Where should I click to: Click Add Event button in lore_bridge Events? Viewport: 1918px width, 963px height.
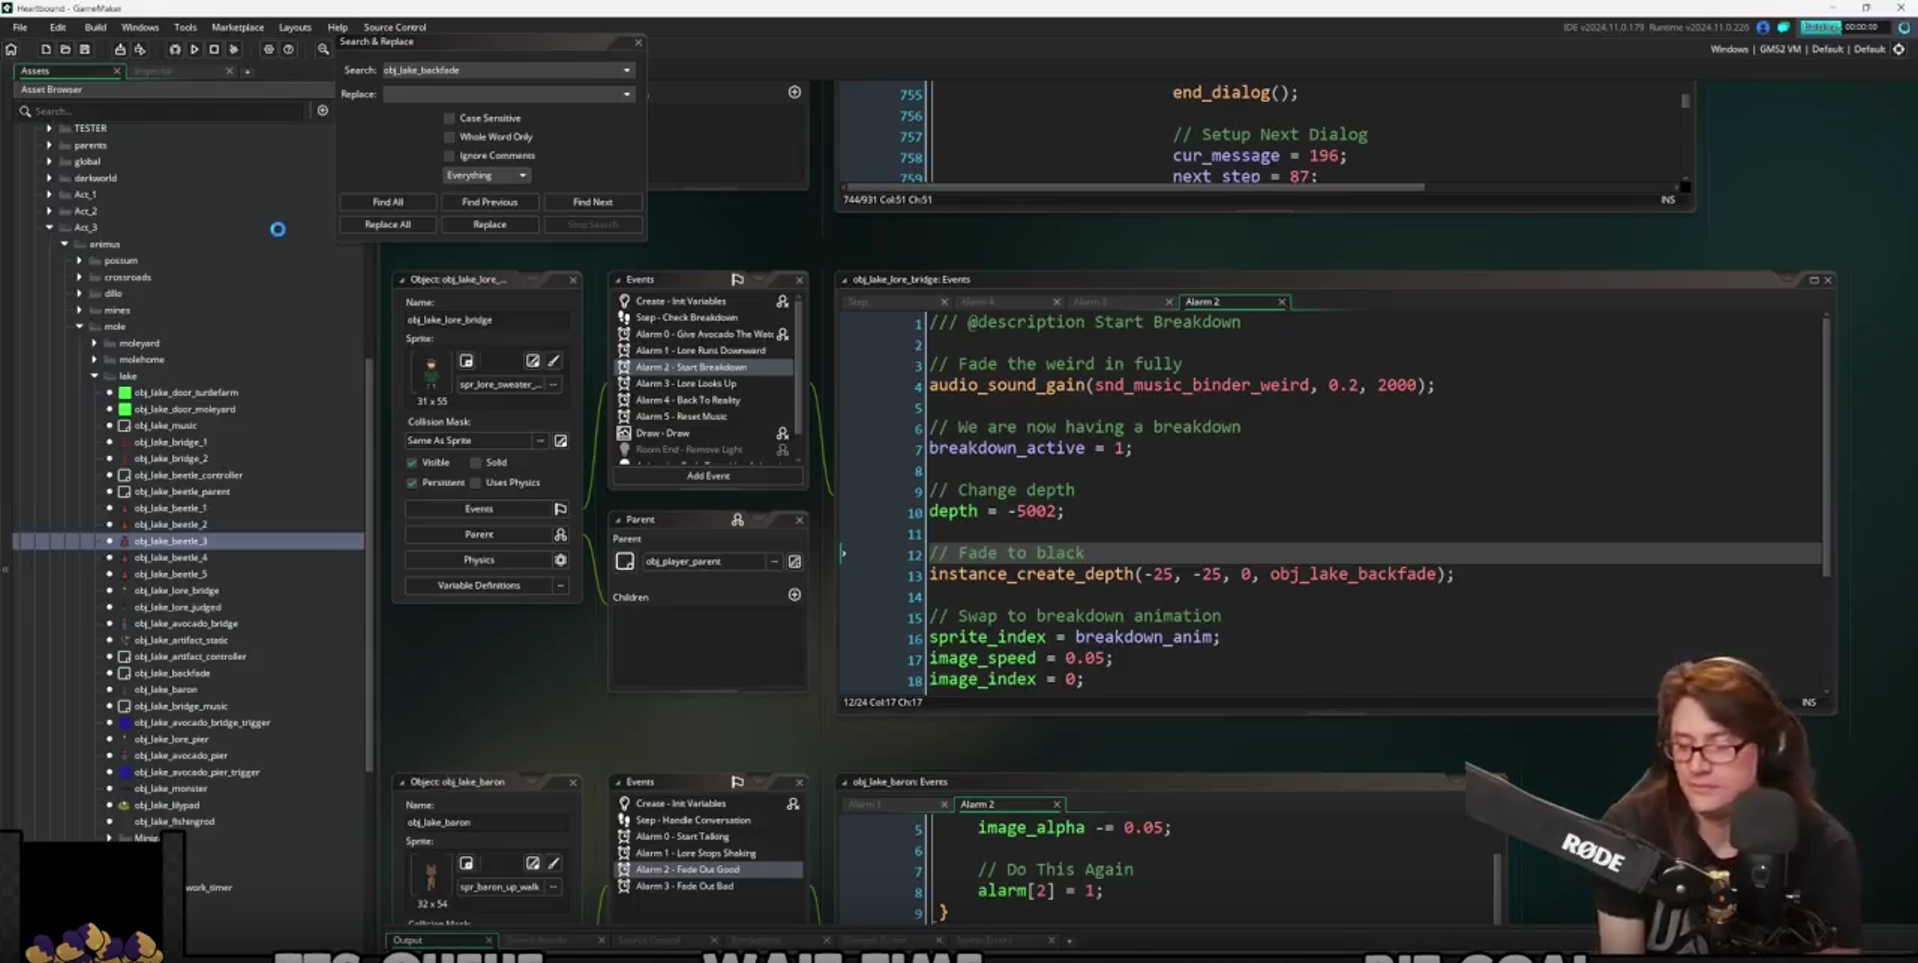708,477
